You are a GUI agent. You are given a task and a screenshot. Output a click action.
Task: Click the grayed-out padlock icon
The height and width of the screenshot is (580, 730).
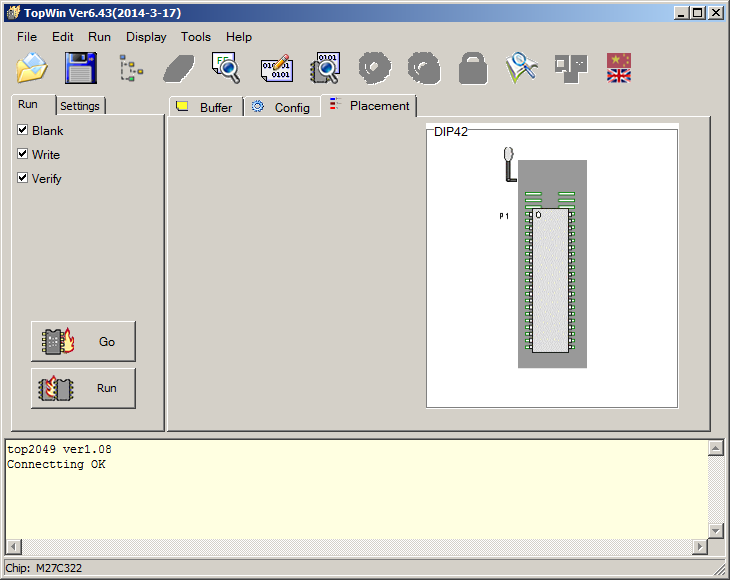pyautogui.click(x=472, y=68)
